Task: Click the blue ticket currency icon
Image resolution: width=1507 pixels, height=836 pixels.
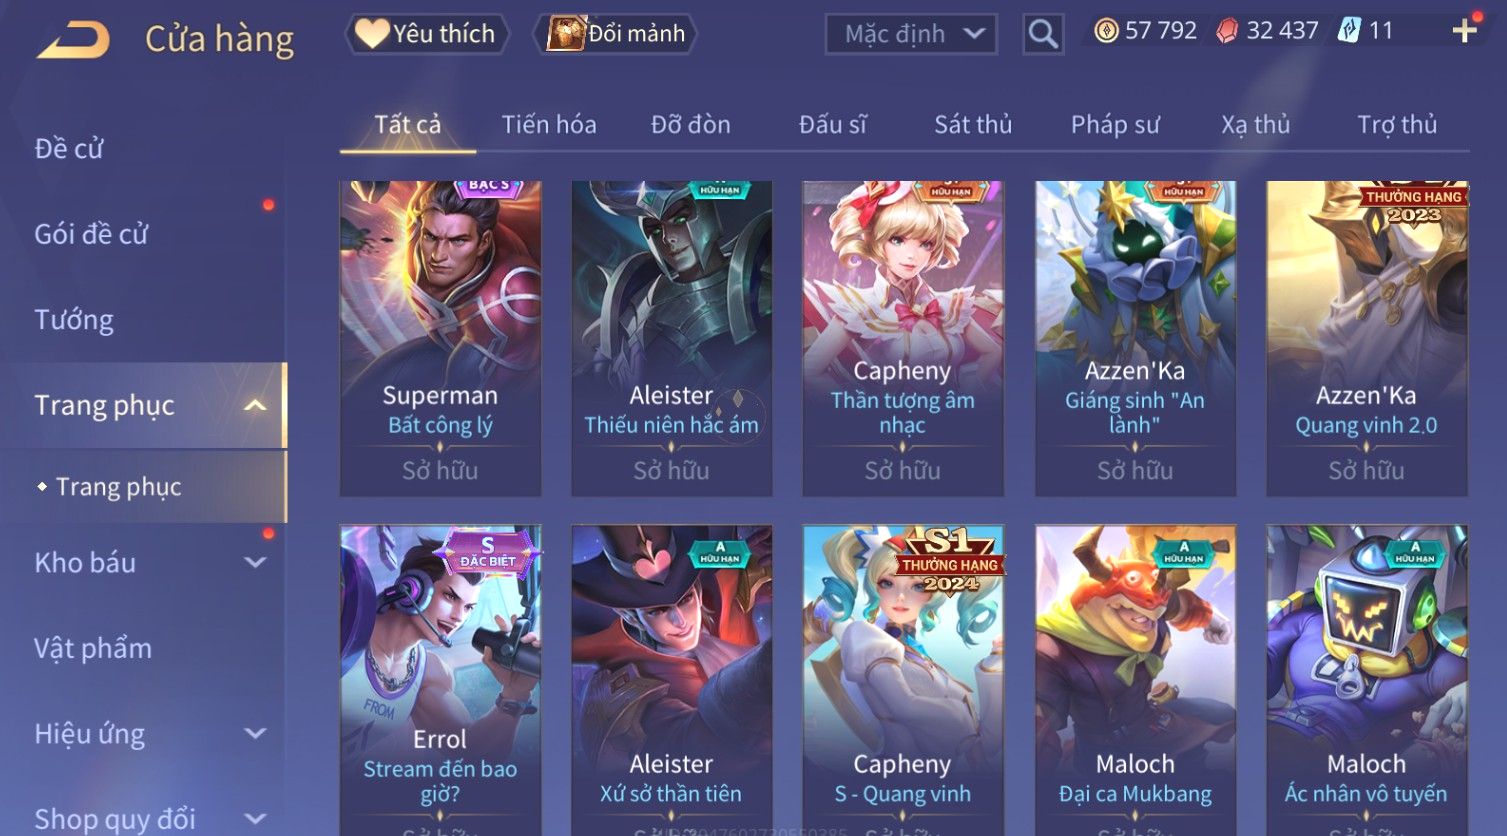Action: pyautogui.click(x=1349, y=31)
